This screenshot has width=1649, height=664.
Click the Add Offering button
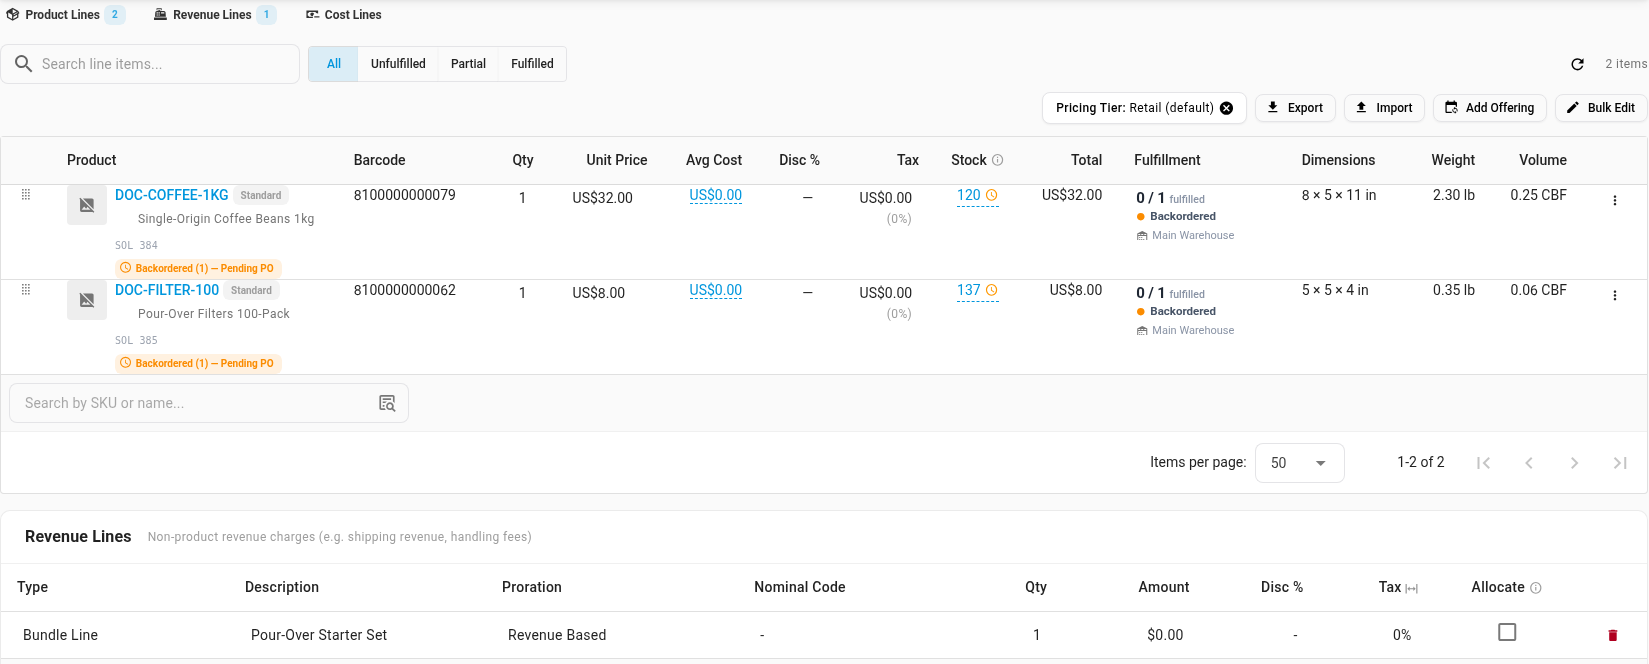tap(1490, 108)
